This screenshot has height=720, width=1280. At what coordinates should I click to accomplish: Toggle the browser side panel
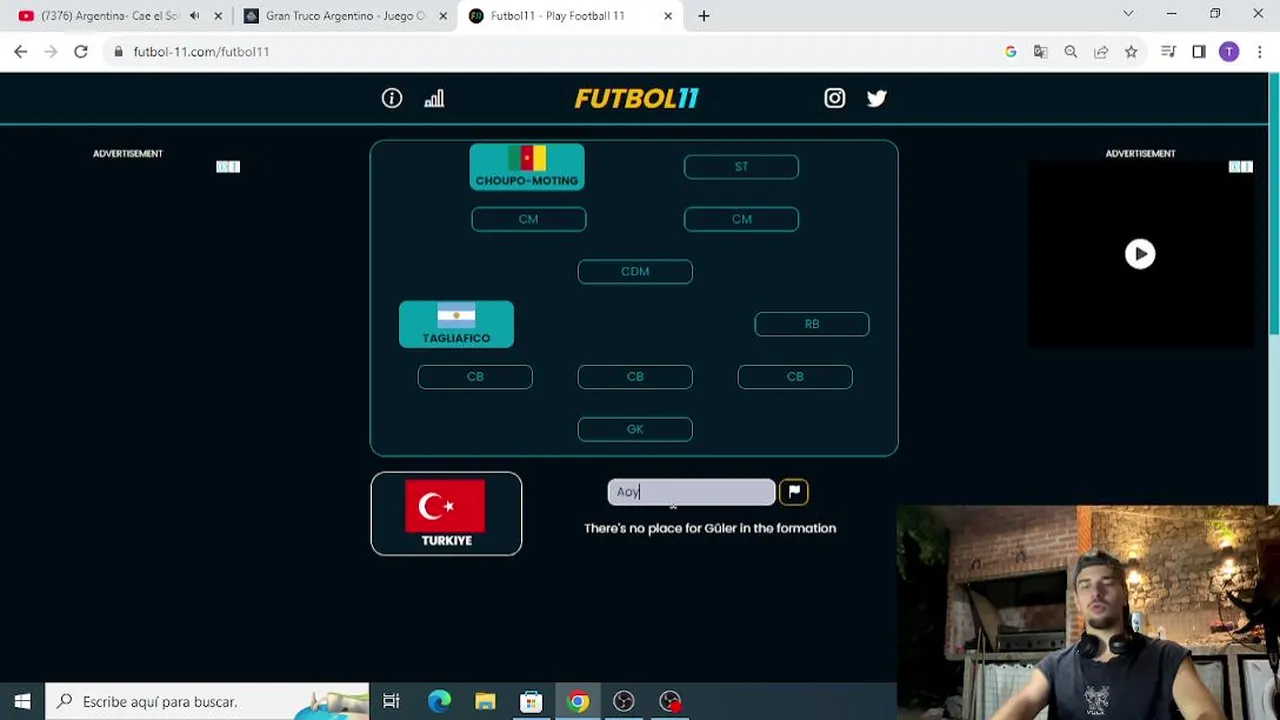(x=1199, y=52)
